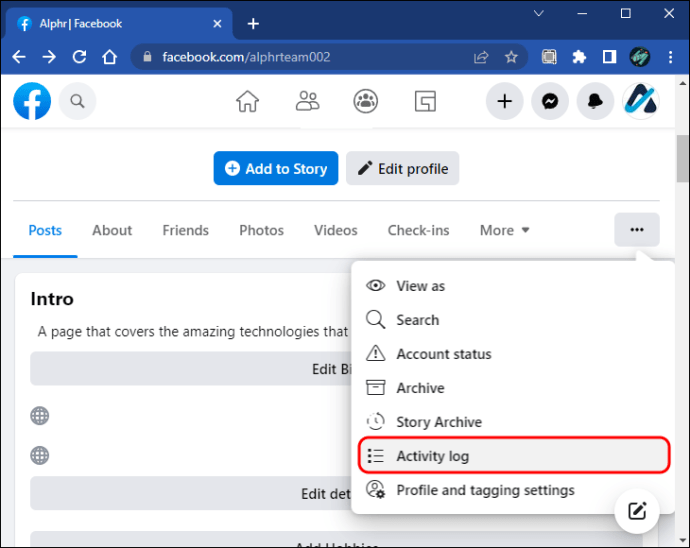Image resolution: width=690 pixels, height=548 pixels.
Task: Click the Facebook search magnifier icon
Action: pos(77,101)
